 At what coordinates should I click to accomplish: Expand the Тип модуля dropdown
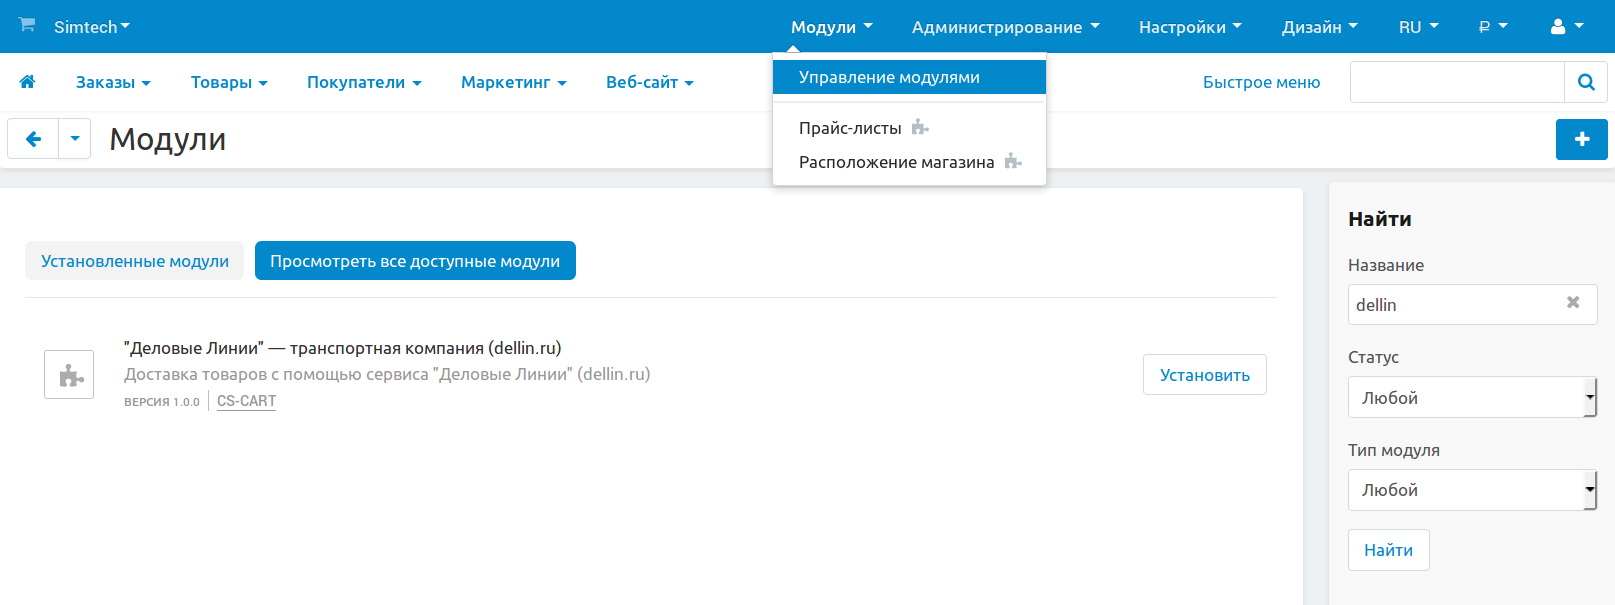[x=1471, y=490]
